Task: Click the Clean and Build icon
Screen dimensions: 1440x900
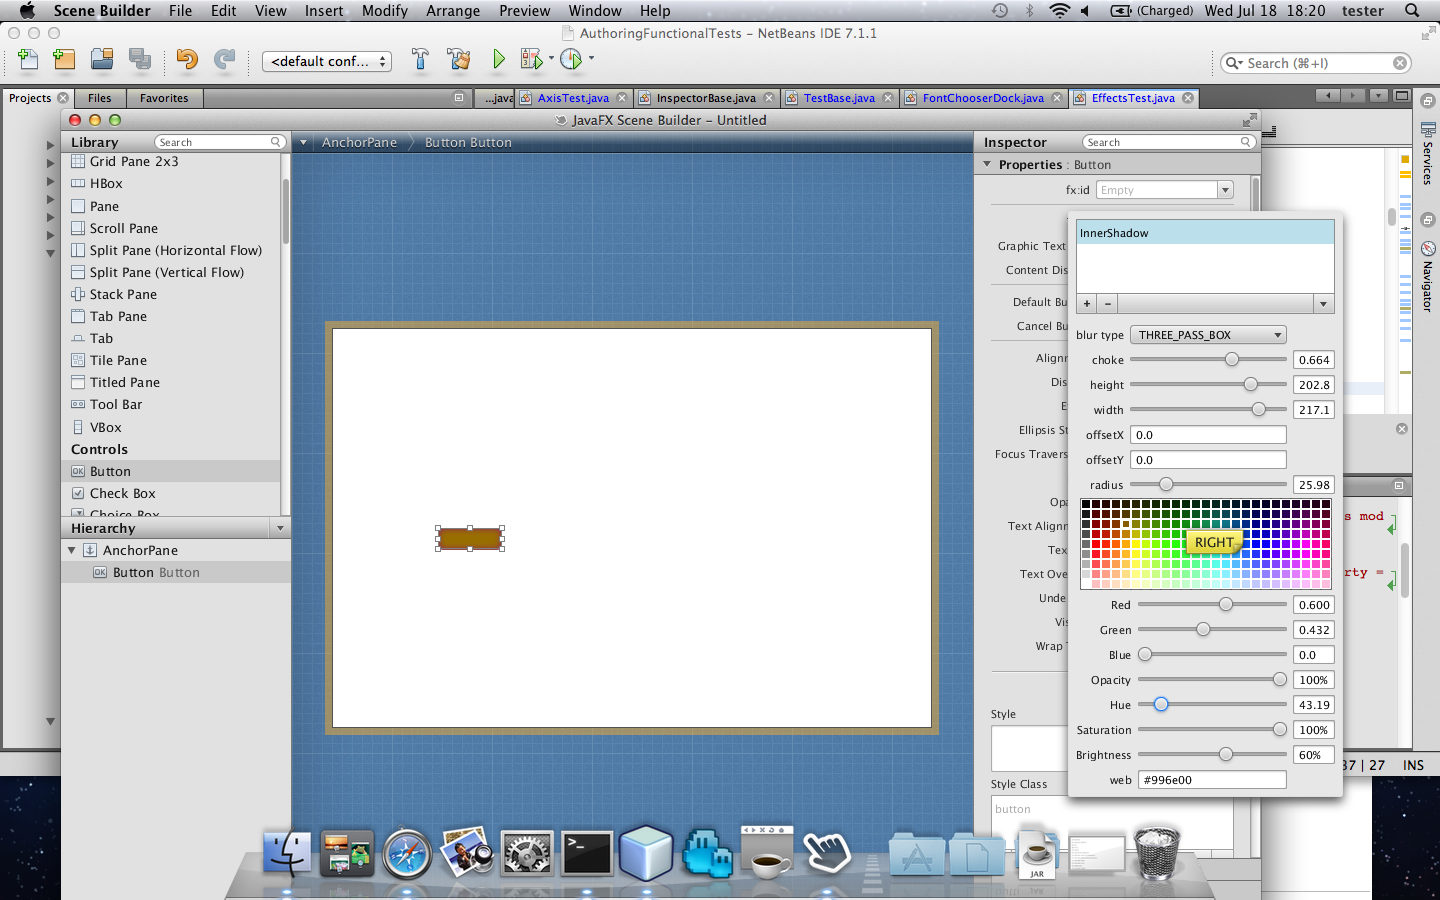Action: (x=459, y=60)
